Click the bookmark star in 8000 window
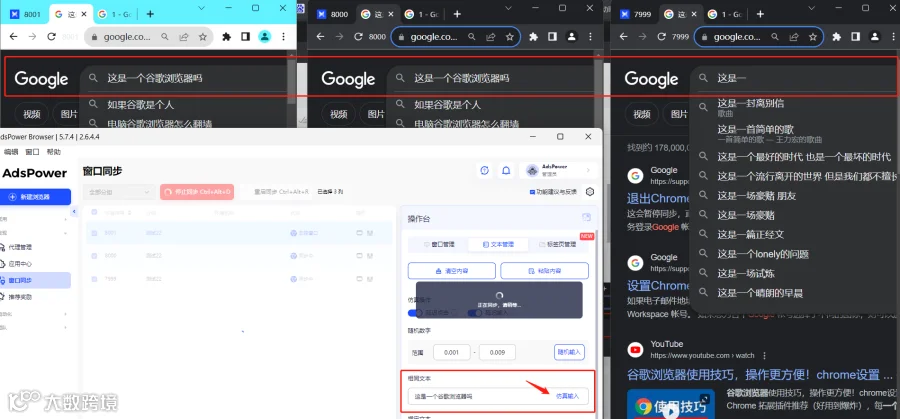Image resolution: width=900 pixels, height=419 pixels. click(x=510, y=37)
